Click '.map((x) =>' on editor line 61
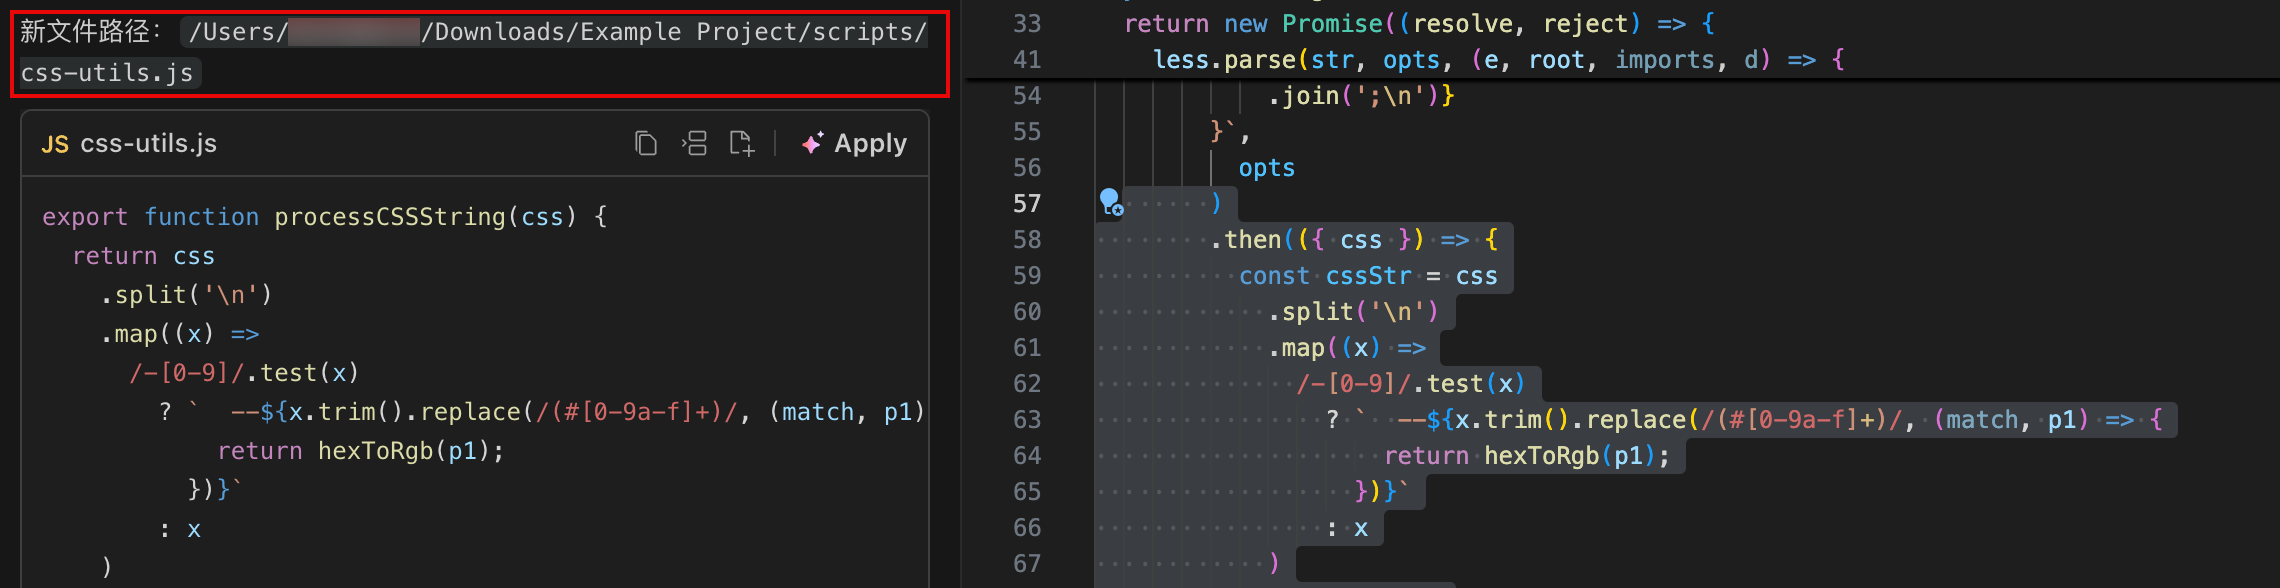2280x588 pixels. (x=1347, y=348)
